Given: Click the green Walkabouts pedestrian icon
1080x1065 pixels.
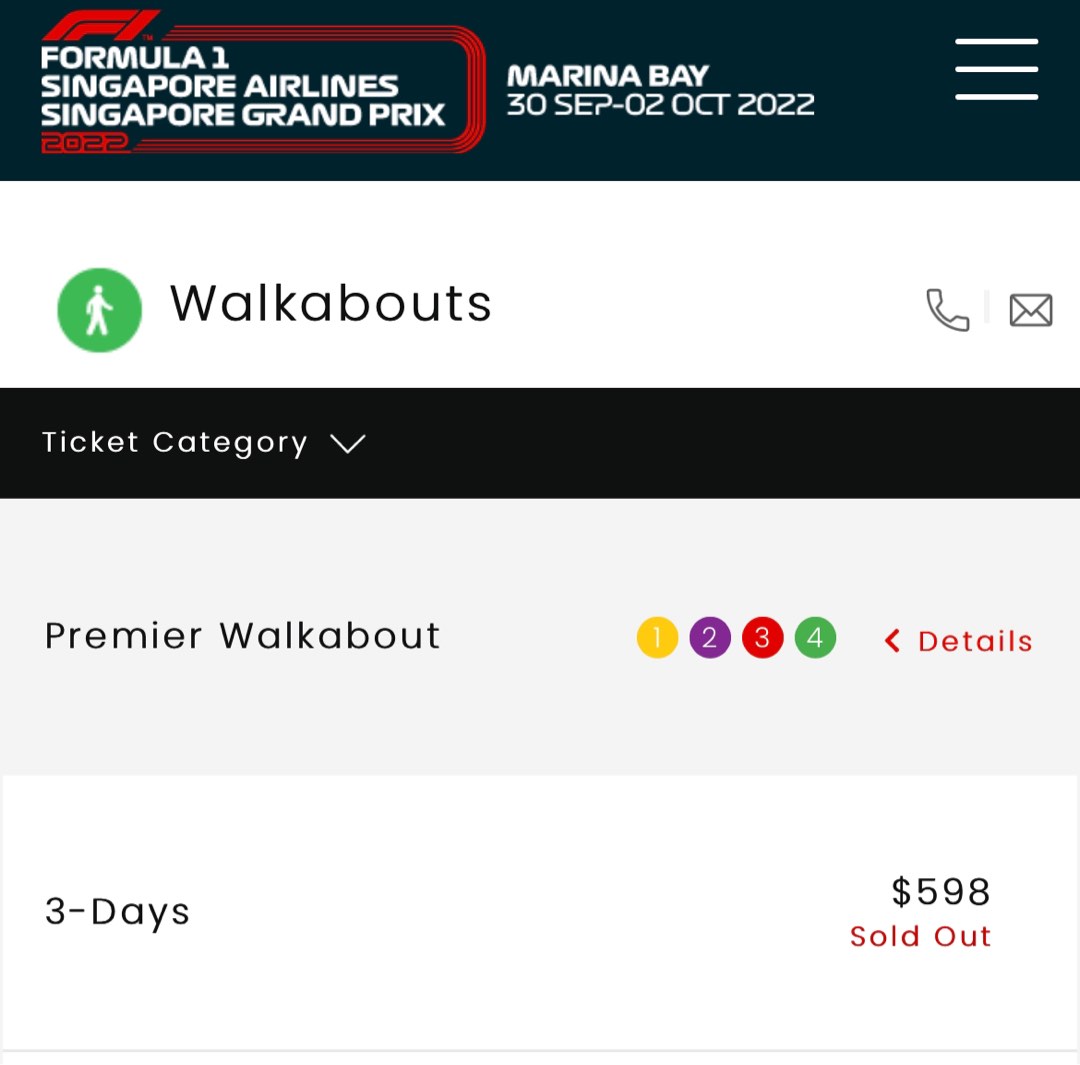Looking at the screenshot, I should 99,310.
